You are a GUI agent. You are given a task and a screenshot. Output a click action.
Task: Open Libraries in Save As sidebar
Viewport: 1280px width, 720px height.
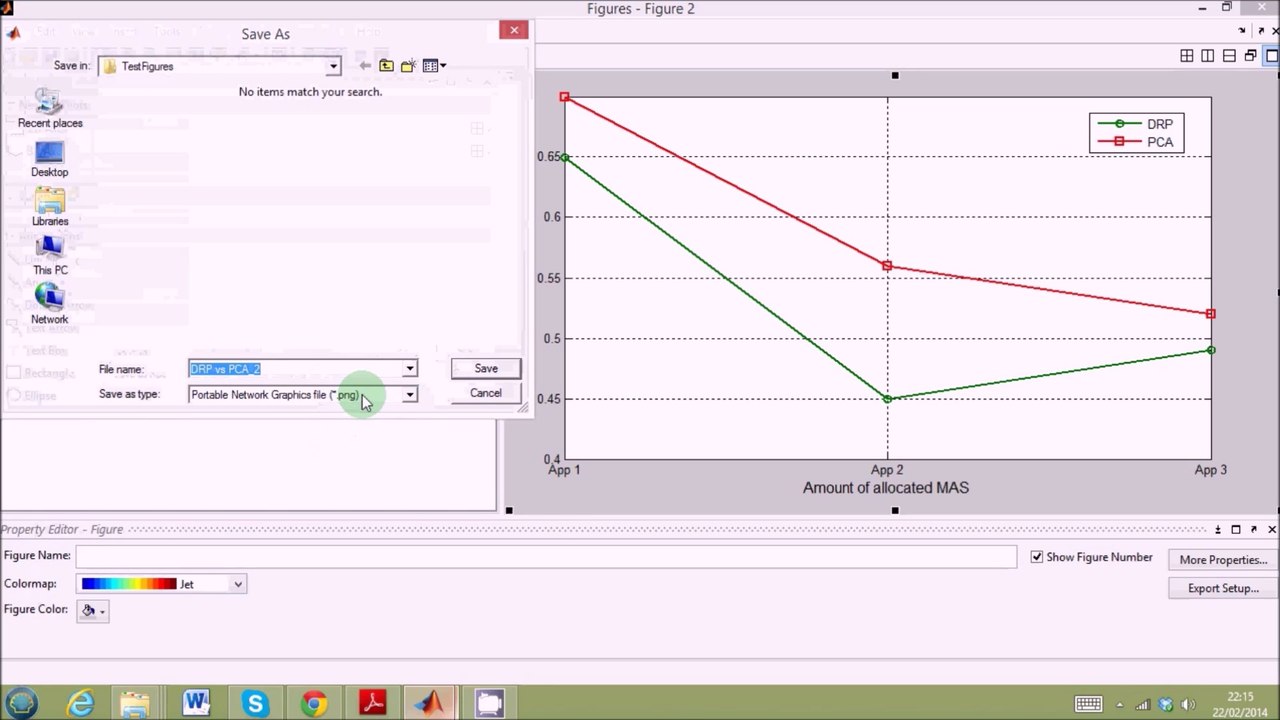tap(50, 208)
